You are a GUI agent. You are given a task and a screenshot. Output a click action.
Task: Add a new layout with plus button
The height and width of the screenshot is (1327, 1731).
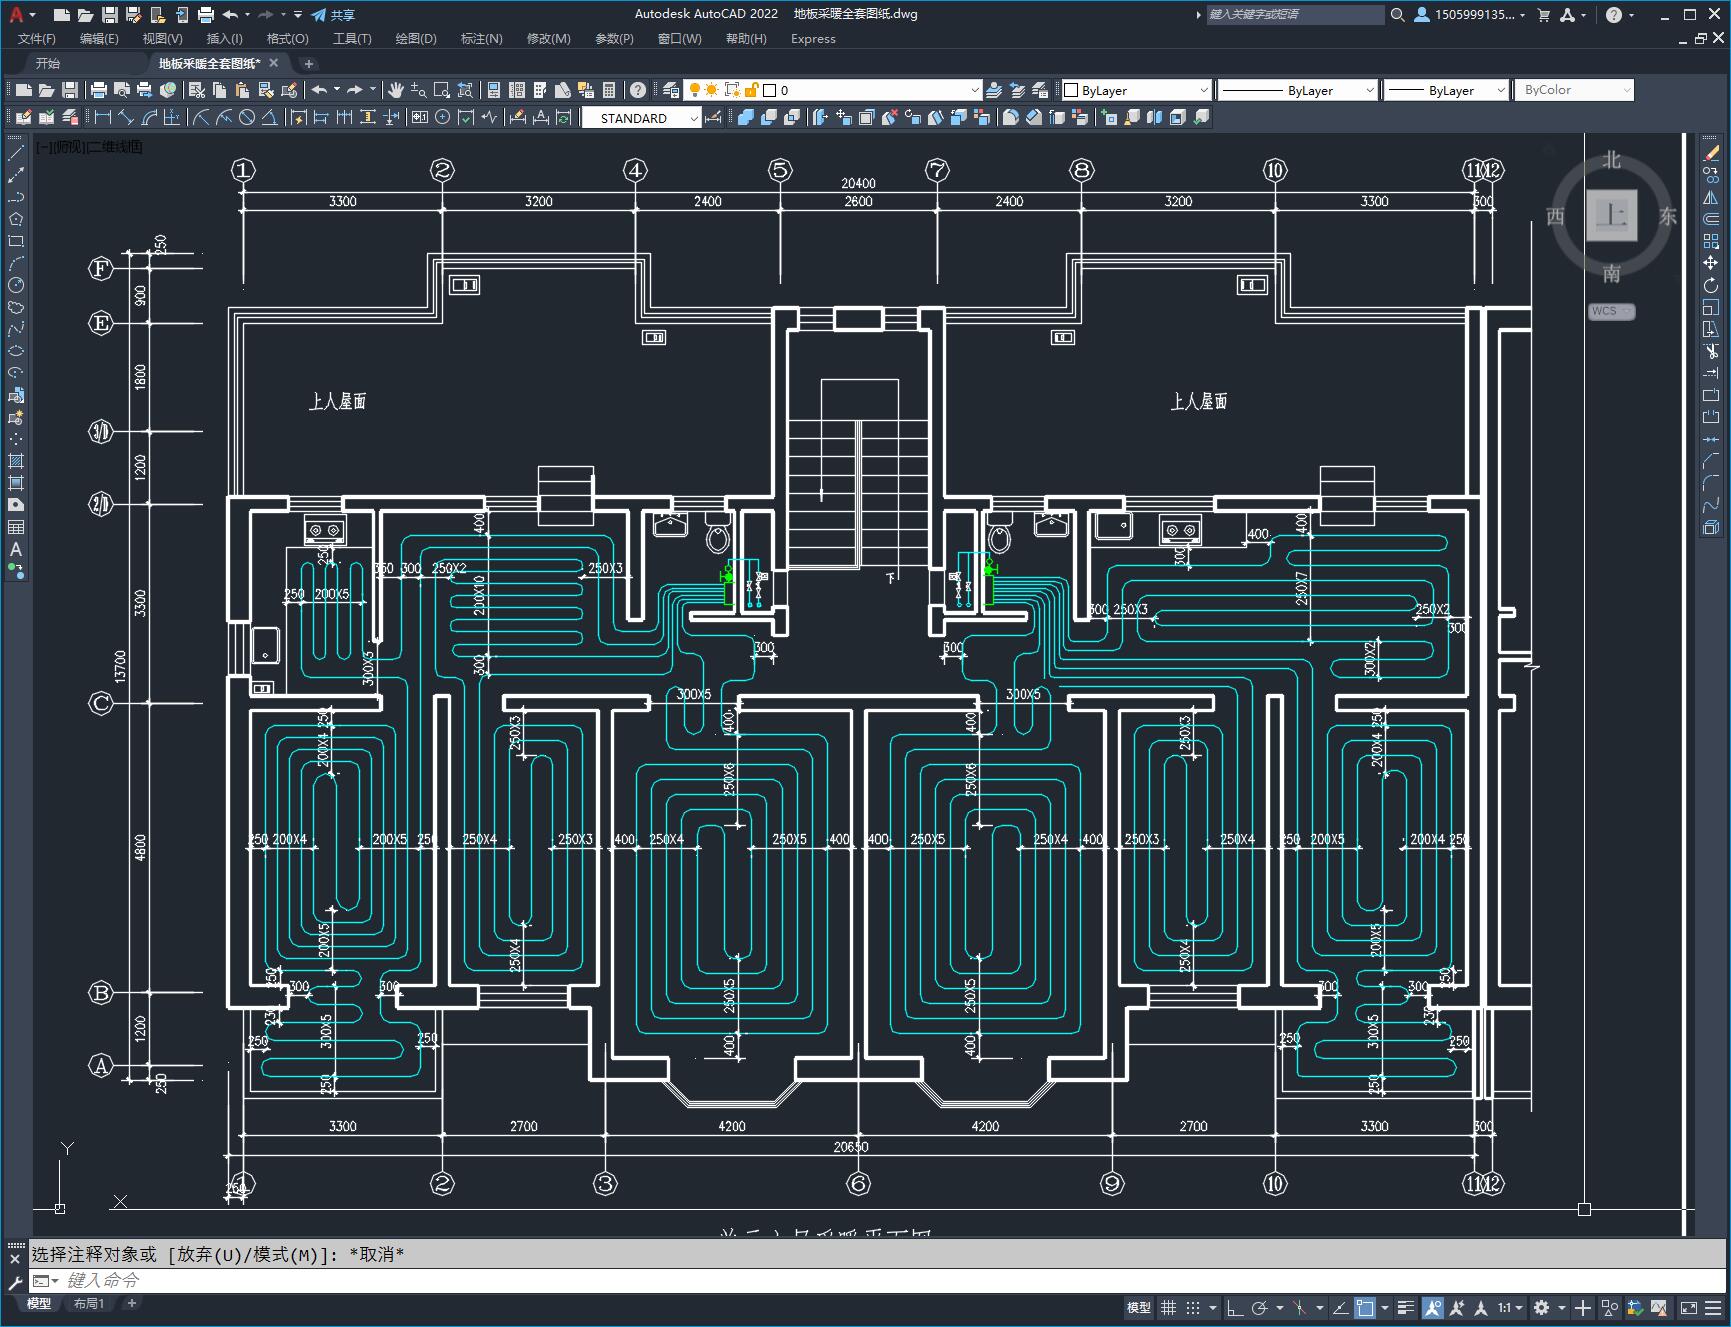tap(131, 1303)
